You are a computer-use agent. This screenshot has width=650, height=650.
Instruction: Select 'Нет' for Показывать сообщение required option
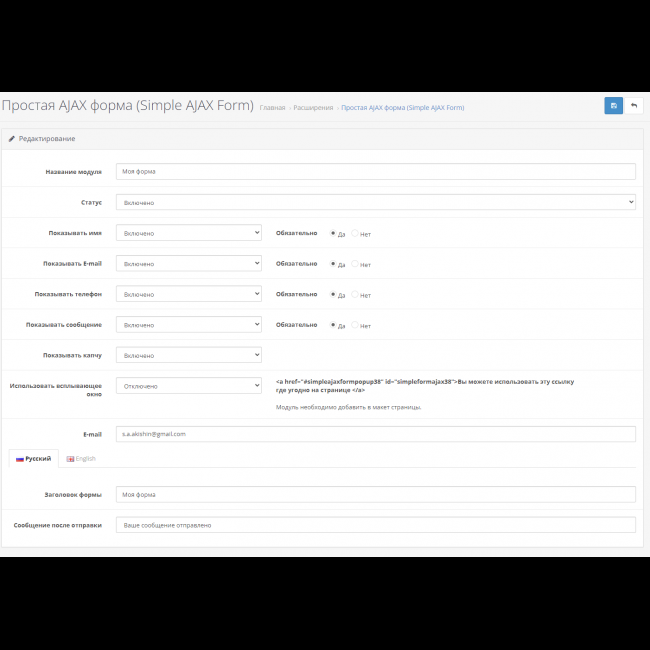[355, 325]
